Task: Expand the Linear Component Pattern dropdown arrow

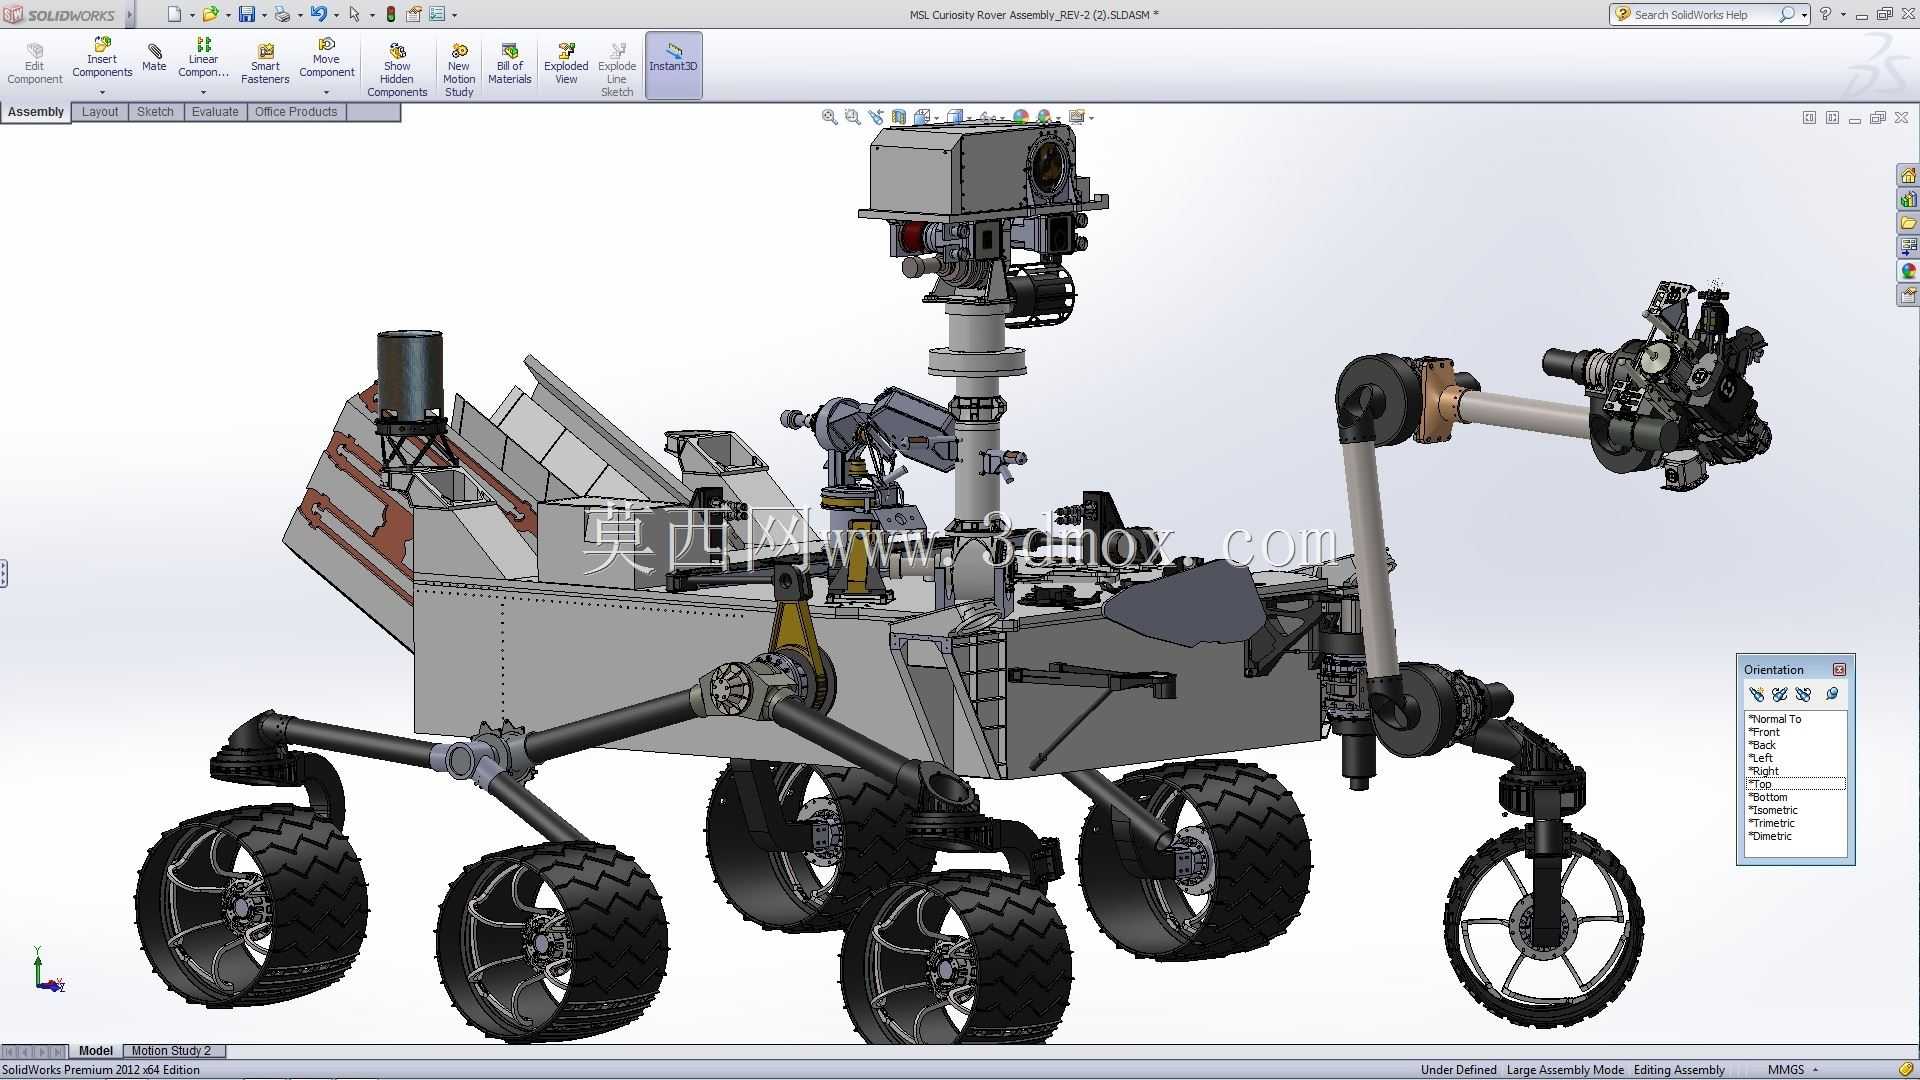Action: (203, 92)
